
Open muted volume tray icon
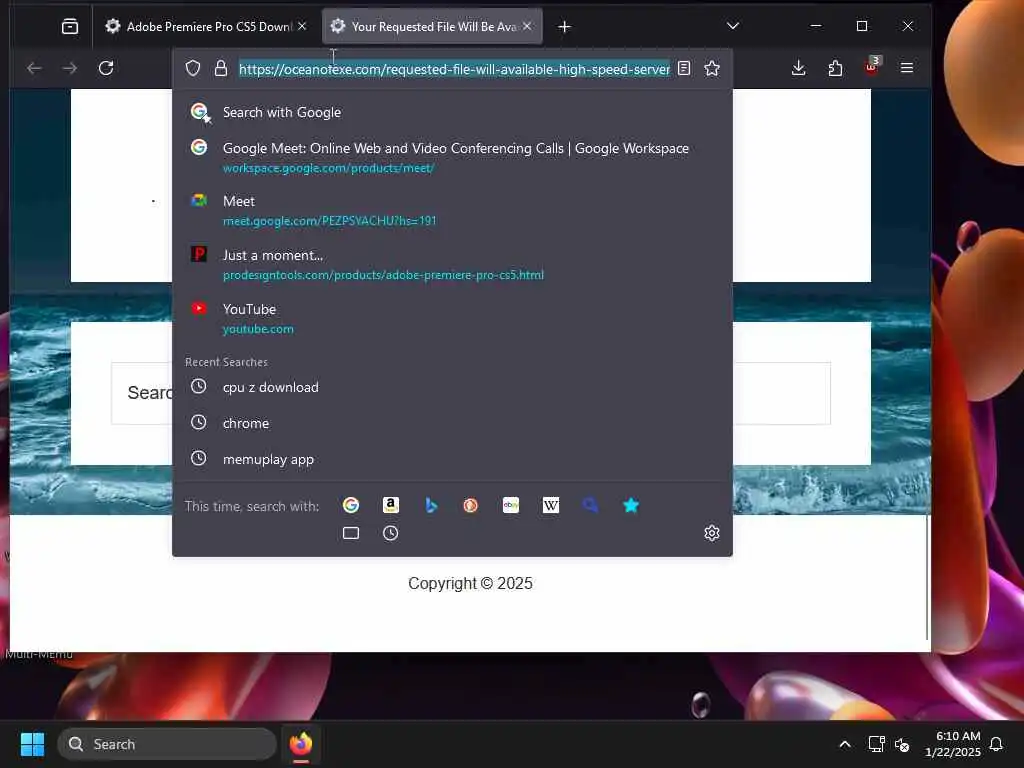(x=902, y=744)
